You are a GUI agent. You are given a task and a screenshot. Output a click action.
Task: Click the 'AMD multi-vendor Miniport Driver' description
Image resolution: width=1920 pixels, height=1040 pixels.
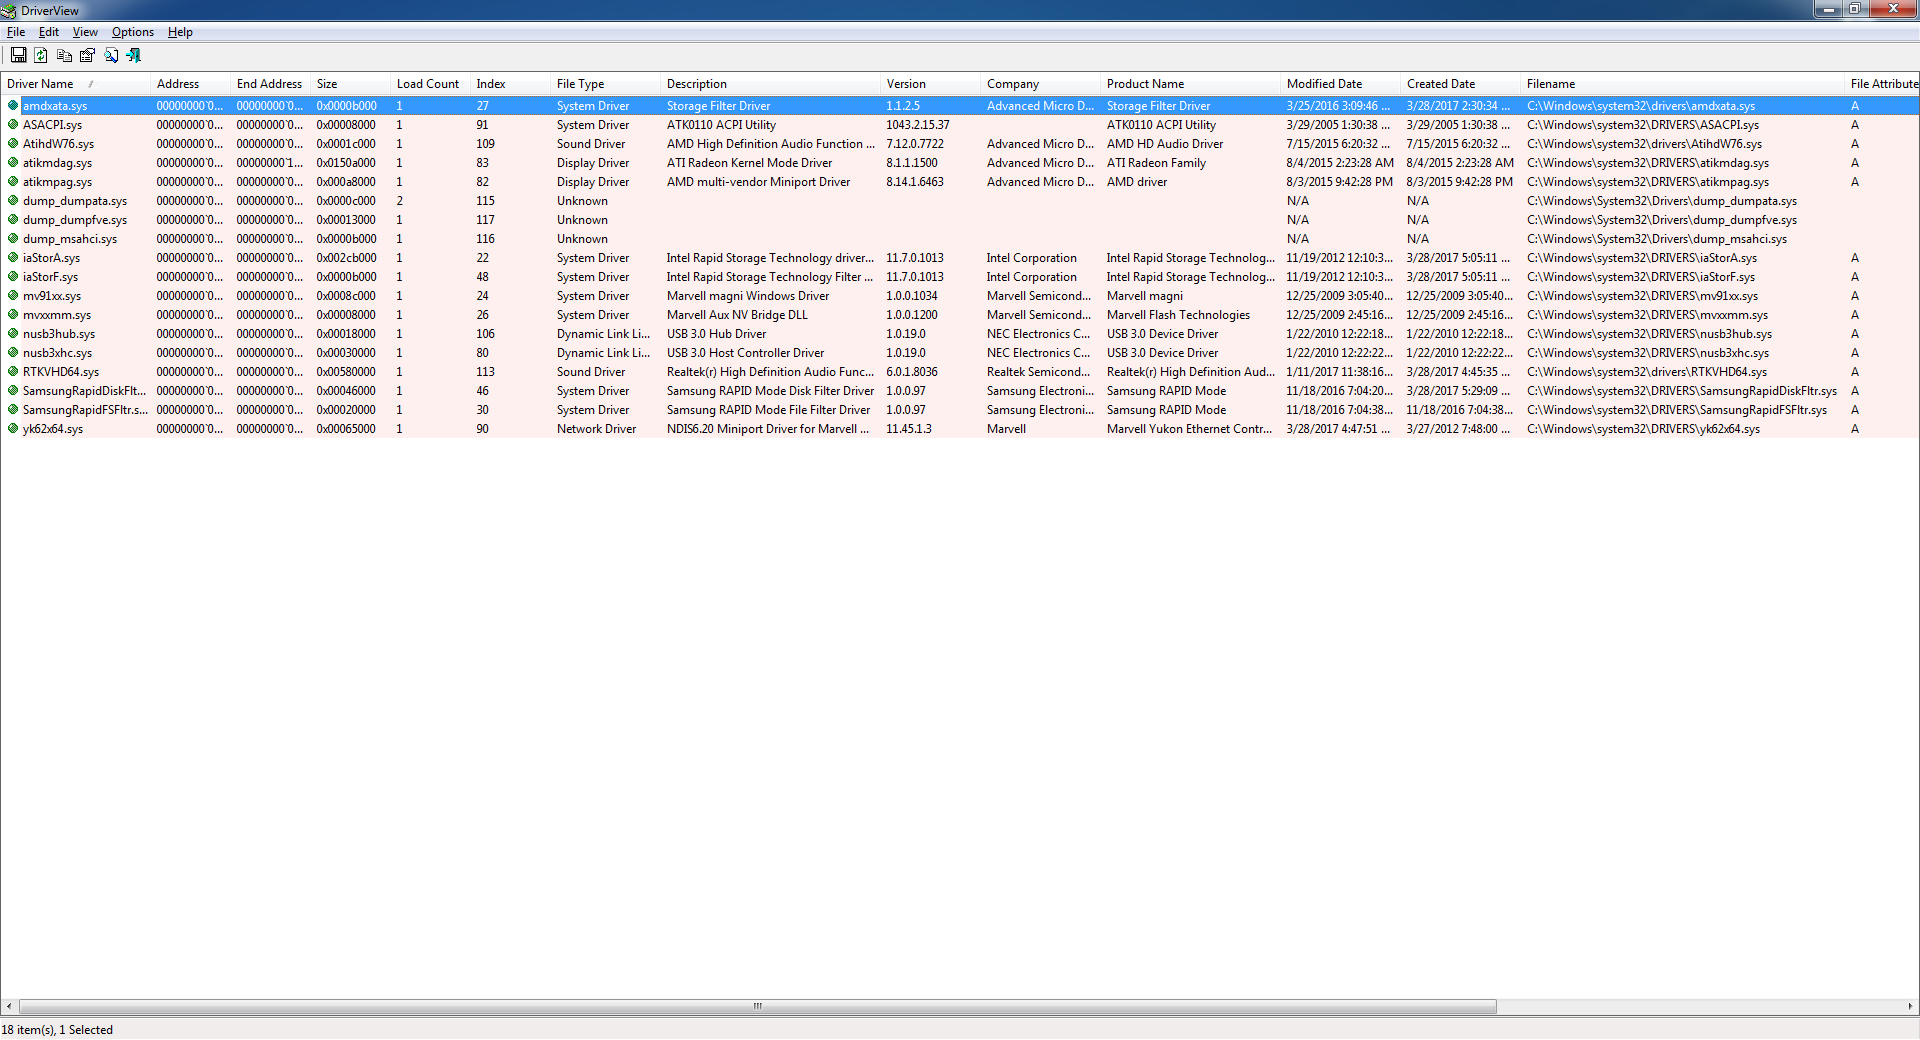(758, 182)
